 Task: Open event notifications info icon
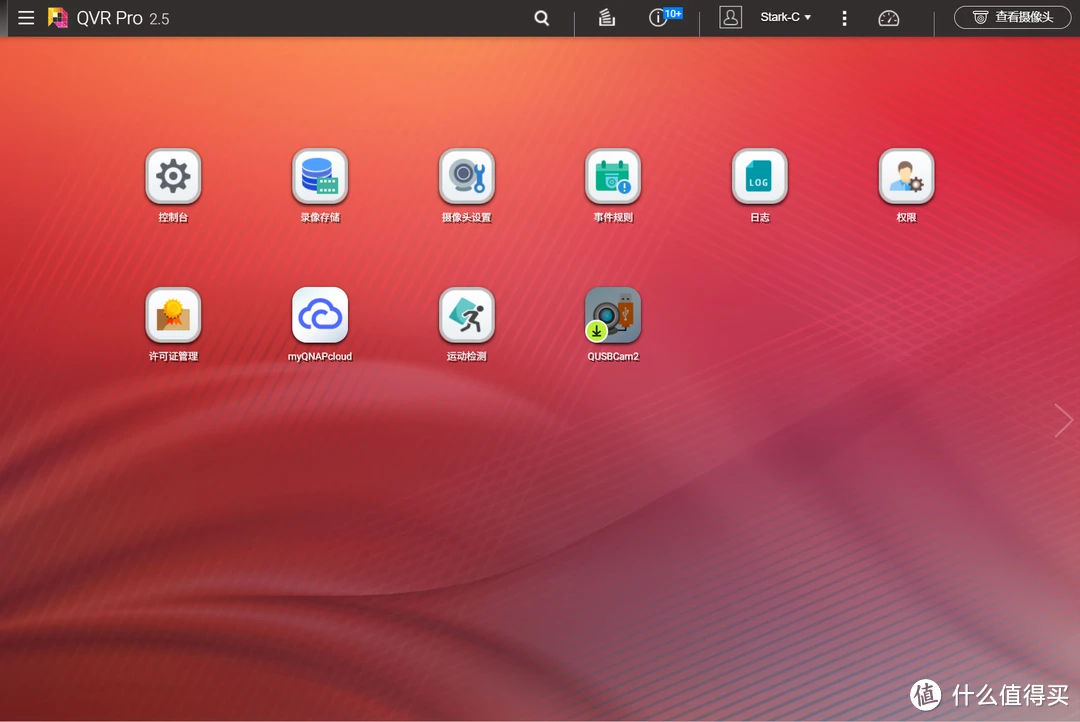[658, 18]
